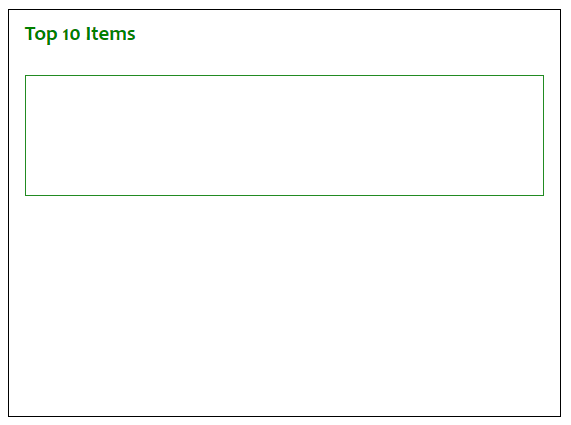Image resolution: width=571 pixels, height=425 pixels.
Task: Click the black outer frame's left border
Action: [9, 213]
